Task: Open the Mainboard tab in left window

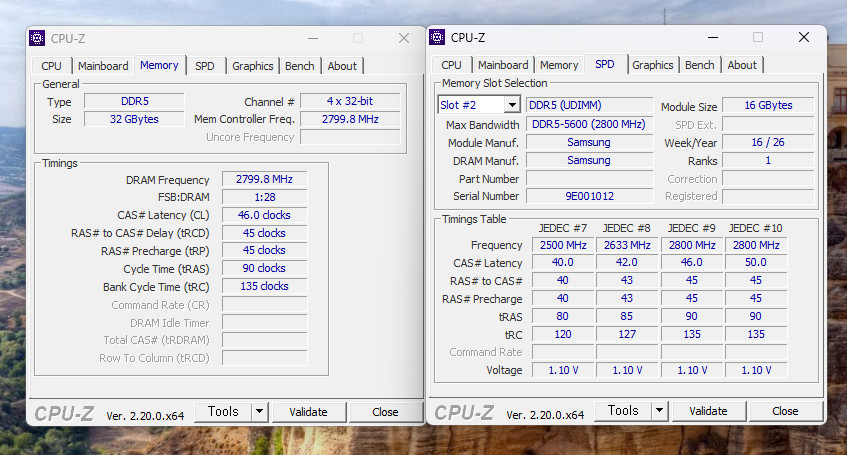Action: pos(103,66)
